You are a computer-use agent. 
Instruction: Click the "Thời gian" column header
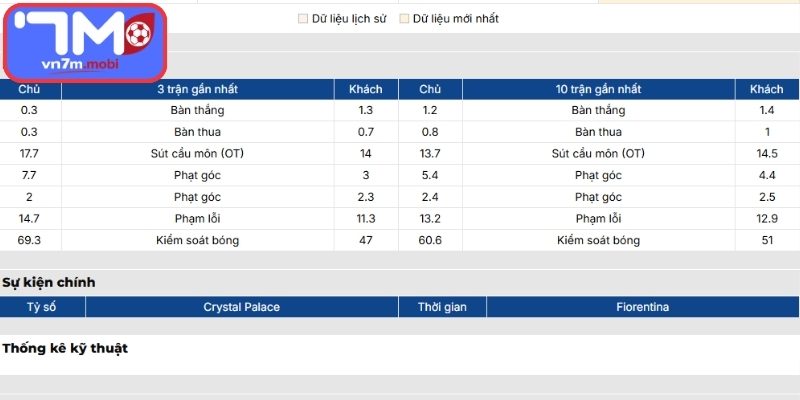(442, 307)
